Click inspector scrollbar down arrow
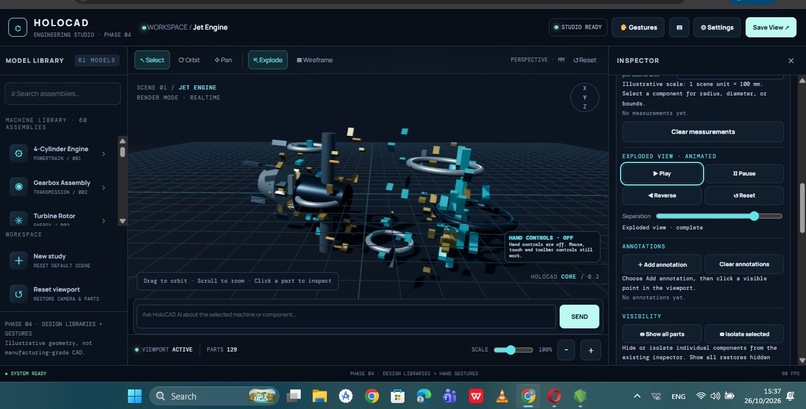This screenshot has height=409, width=806. (x=801, y=361)
